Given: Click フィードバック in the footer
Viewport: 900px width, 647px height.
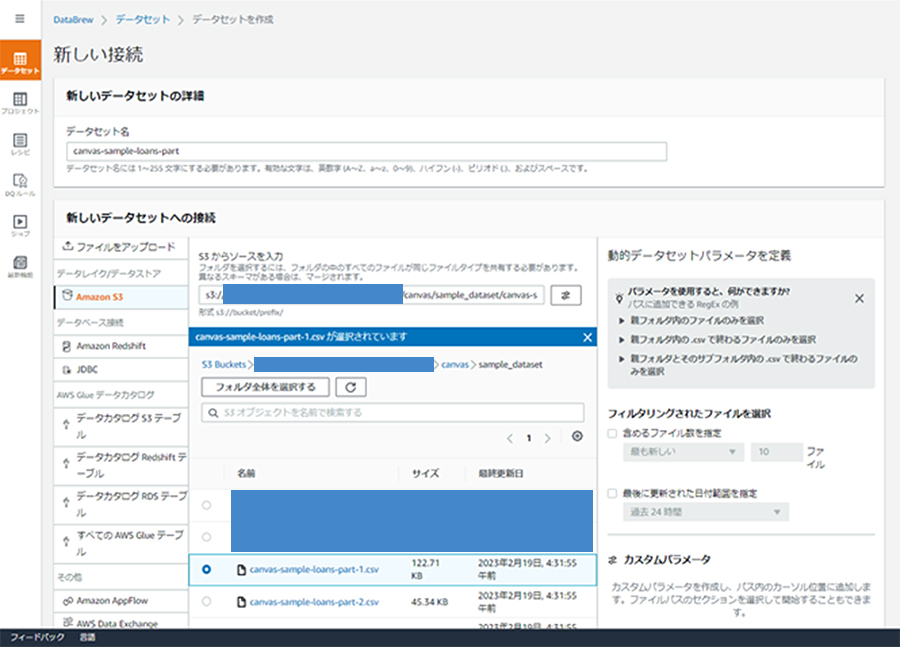Looking at the screenshot, I should tap(37, 637).
